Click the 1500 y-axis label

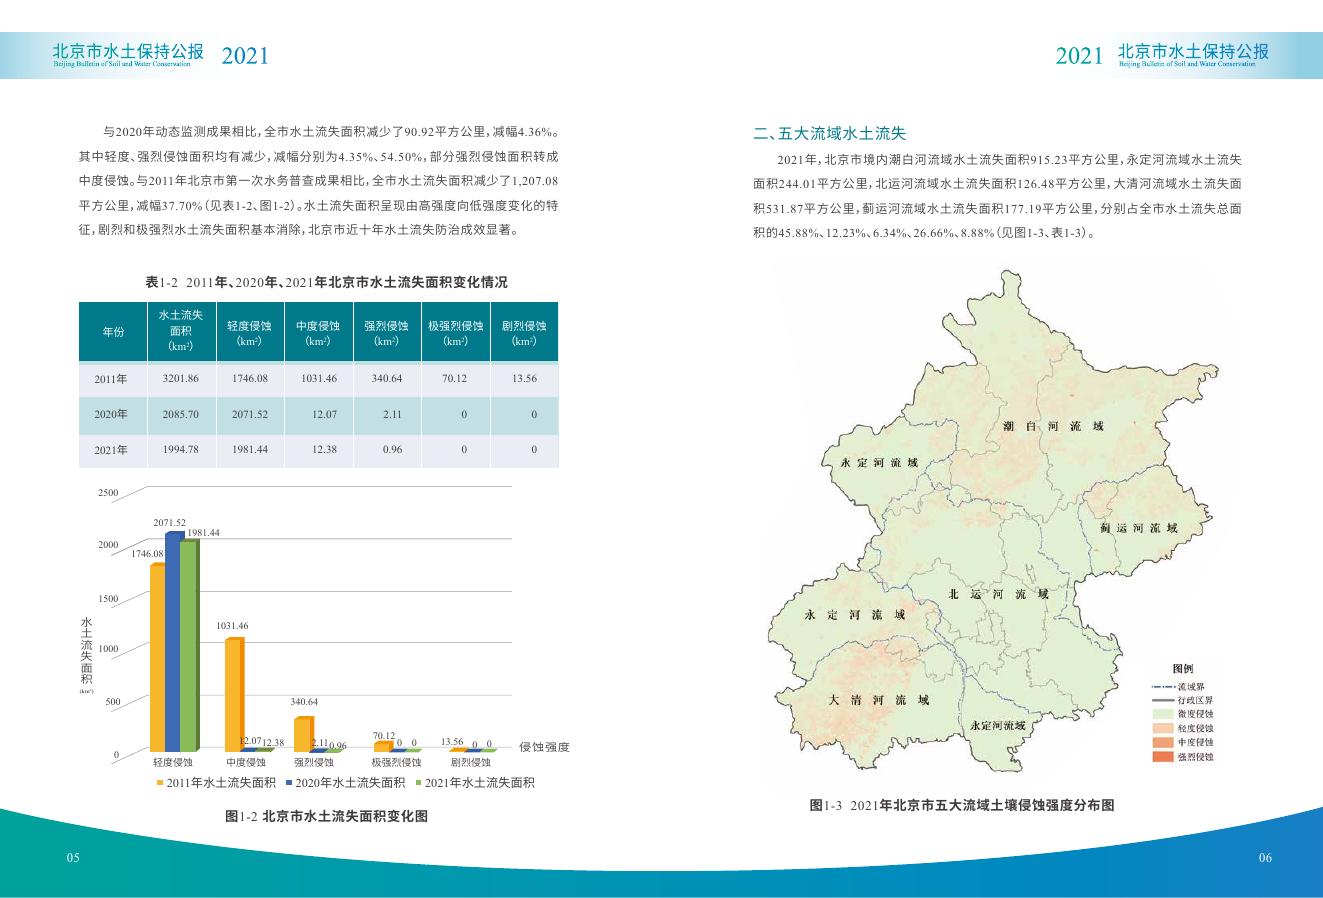click(x=108, y=599)
